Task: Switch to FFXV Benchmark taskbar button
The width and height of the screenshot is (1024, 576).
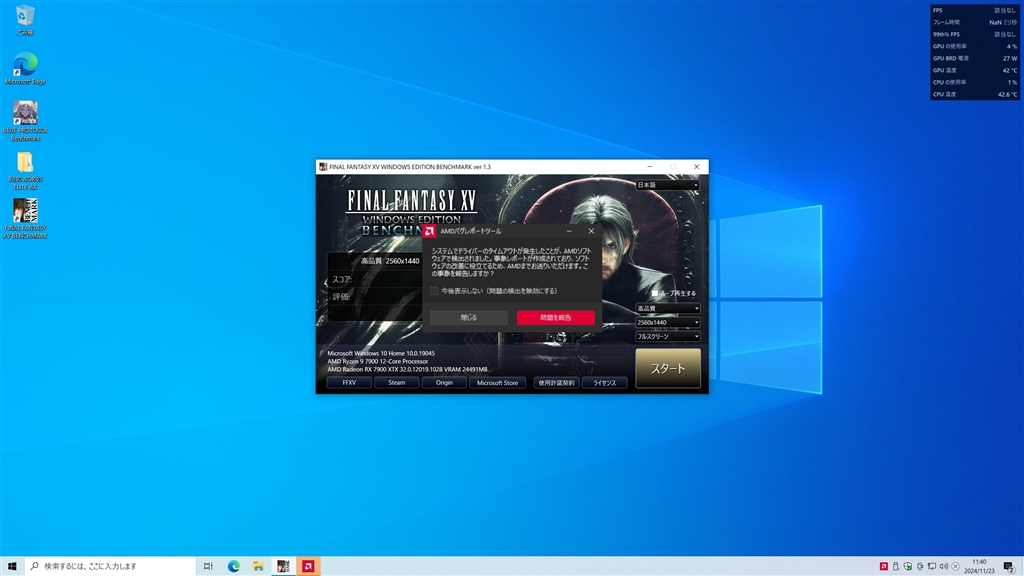Action: tap(283, 566)
